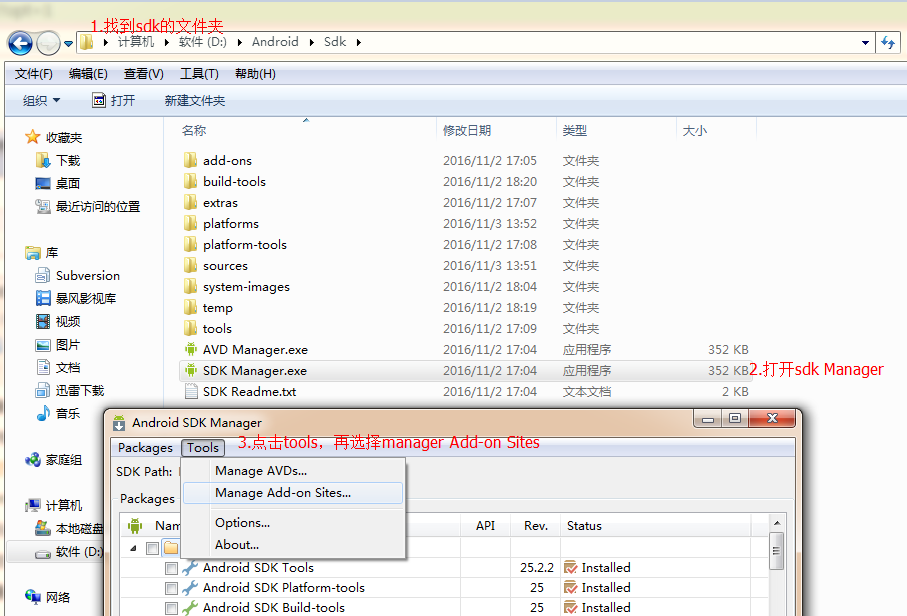Click the 软件 (D:) breadcrumb segment
This screenshot has height=616, width=907.
point(202,42)
